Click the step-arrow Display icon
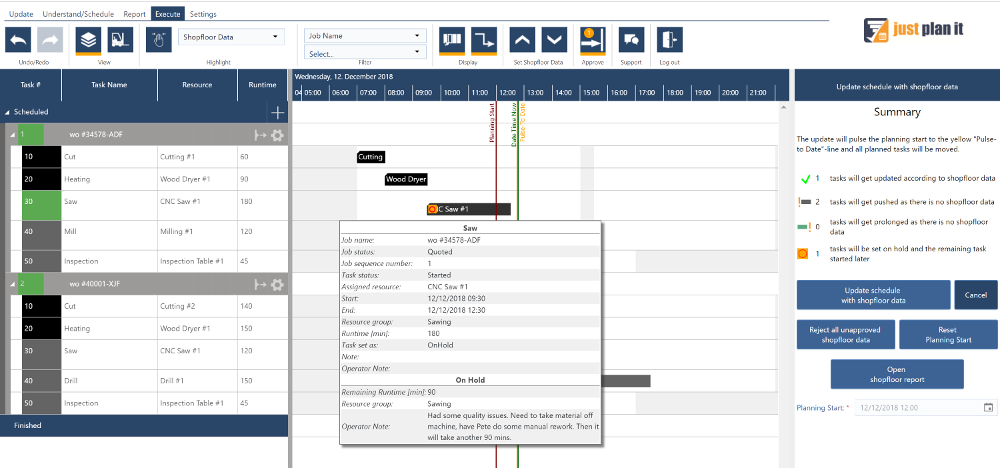This screenshot has width=1000, height=468. [x=484, y=40]
